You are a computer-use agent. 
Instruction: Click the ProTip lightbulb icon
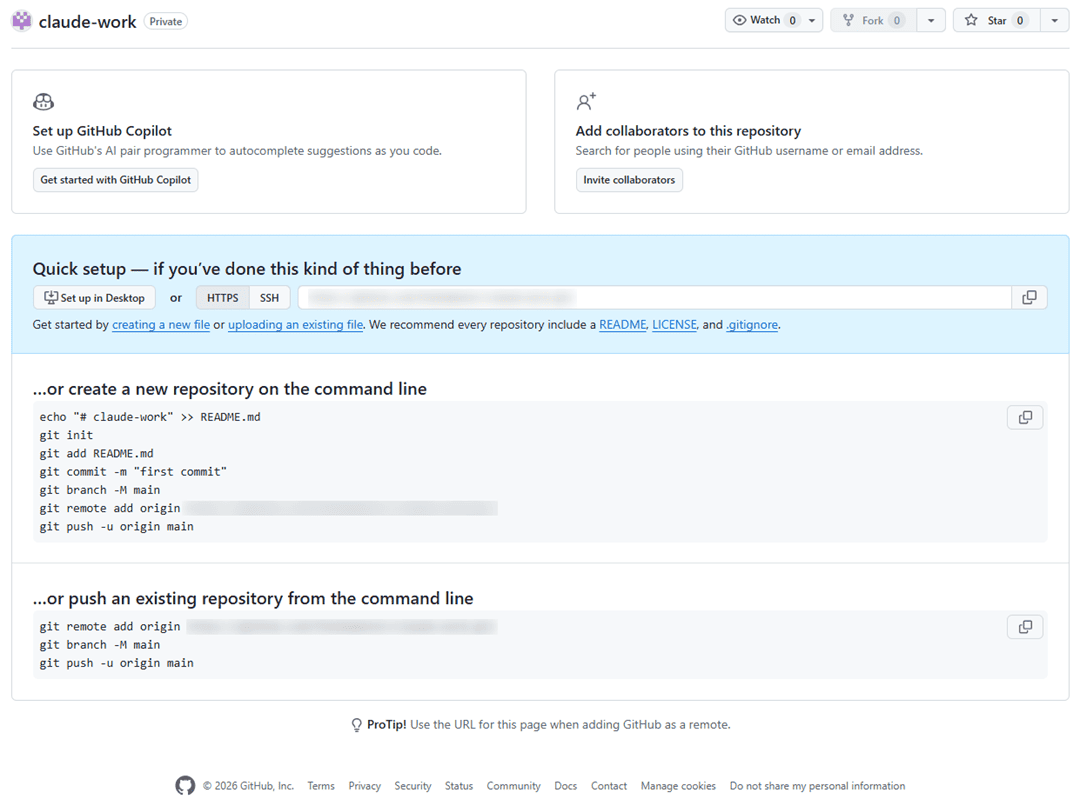[x=356, y=725]
